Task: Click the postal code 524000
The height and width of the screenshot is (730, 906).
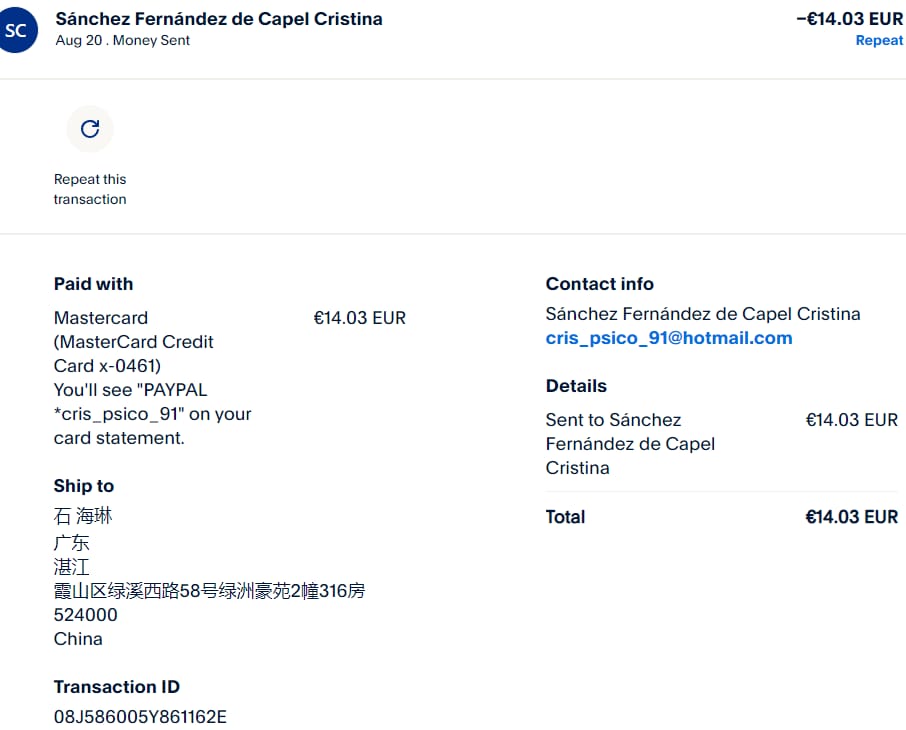Action: coord(86,615)
